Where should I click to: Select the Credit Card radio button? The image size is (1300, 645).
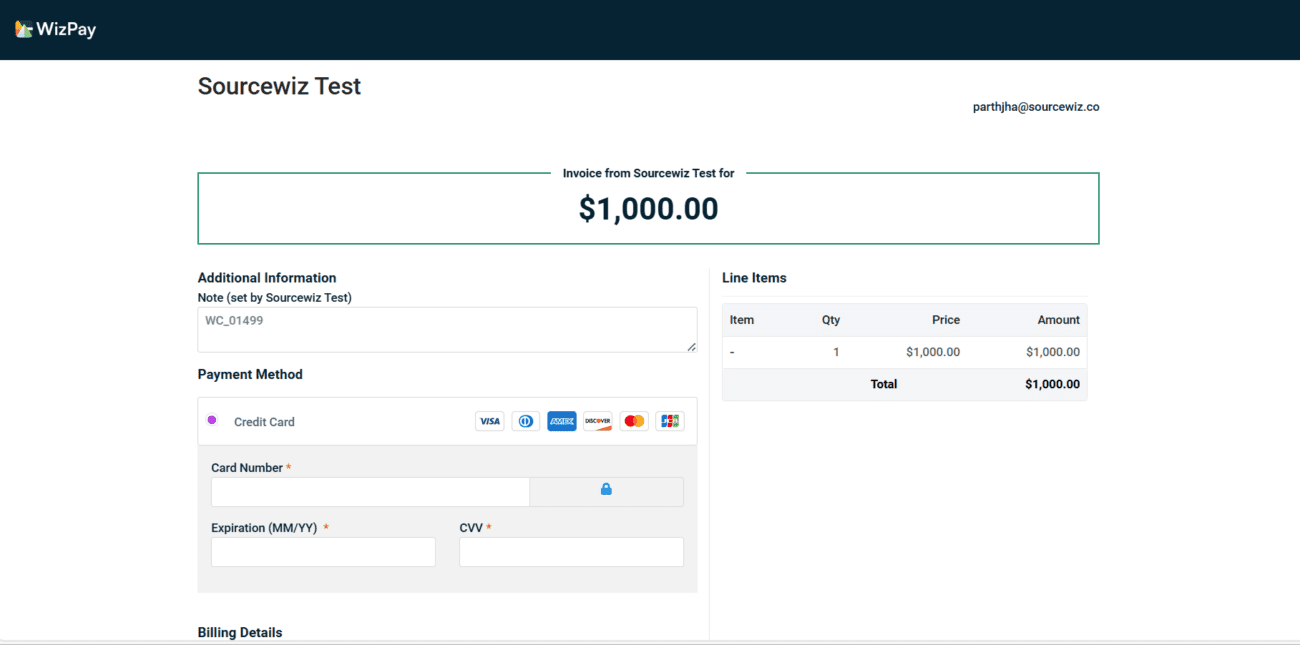[x=212, y=420]
